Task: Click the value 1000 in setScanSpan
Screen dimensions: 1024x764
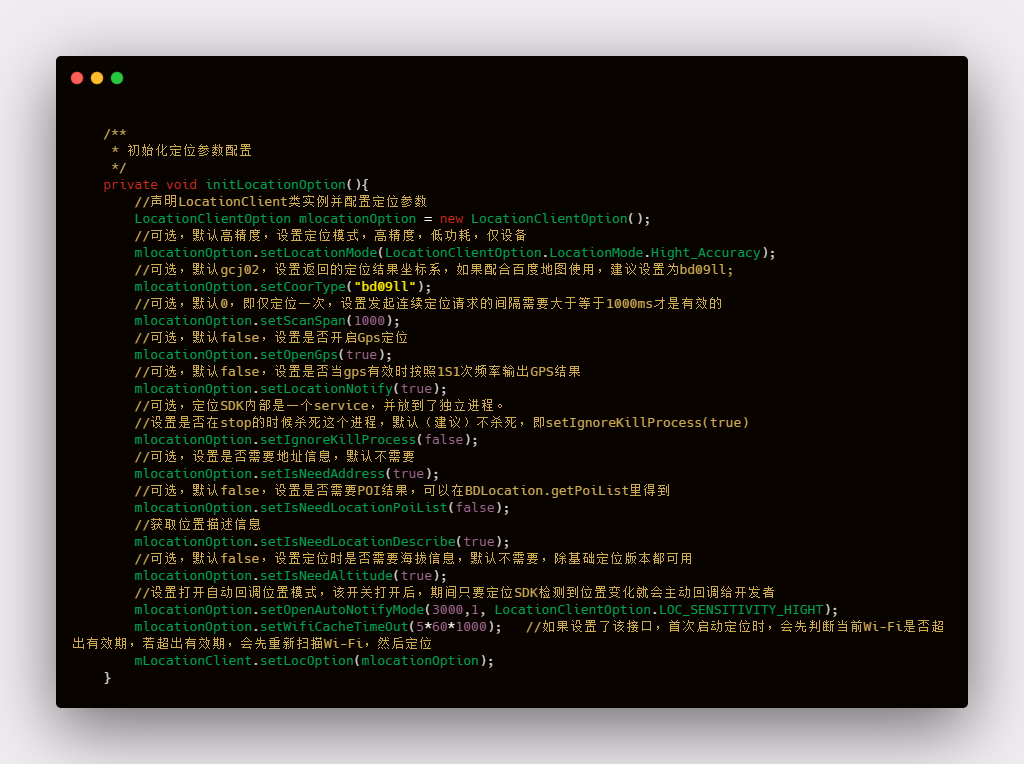Action: tap(369, 321)
